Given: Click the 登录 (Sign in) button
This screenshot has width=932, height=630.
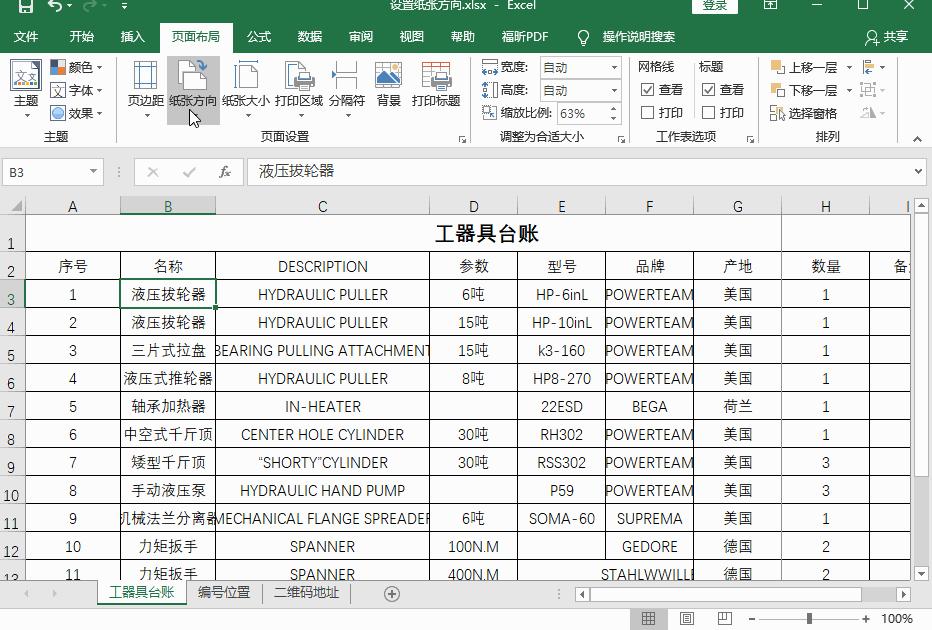Looking at the screenshot, I should click(713, 7).
